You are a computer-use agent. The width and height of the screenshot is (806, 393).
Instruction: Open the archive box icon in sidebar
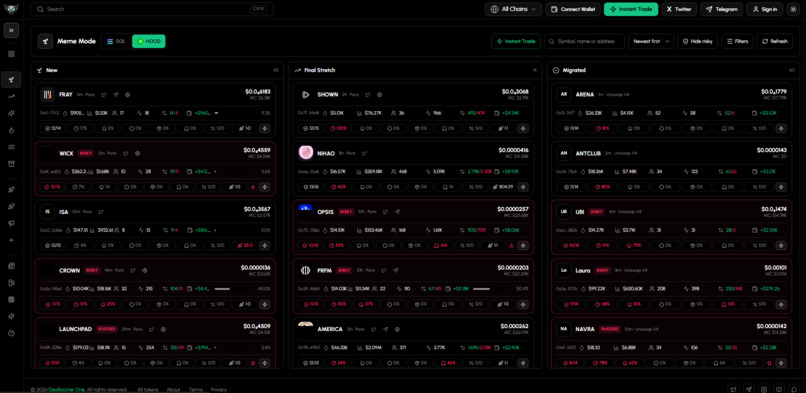11,164
